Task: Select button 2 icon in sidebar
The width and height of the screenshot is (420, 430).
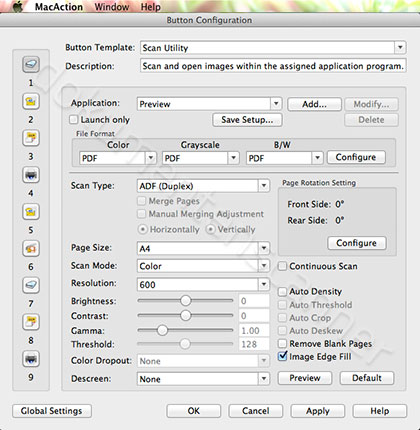Action: tap(31, 101)
